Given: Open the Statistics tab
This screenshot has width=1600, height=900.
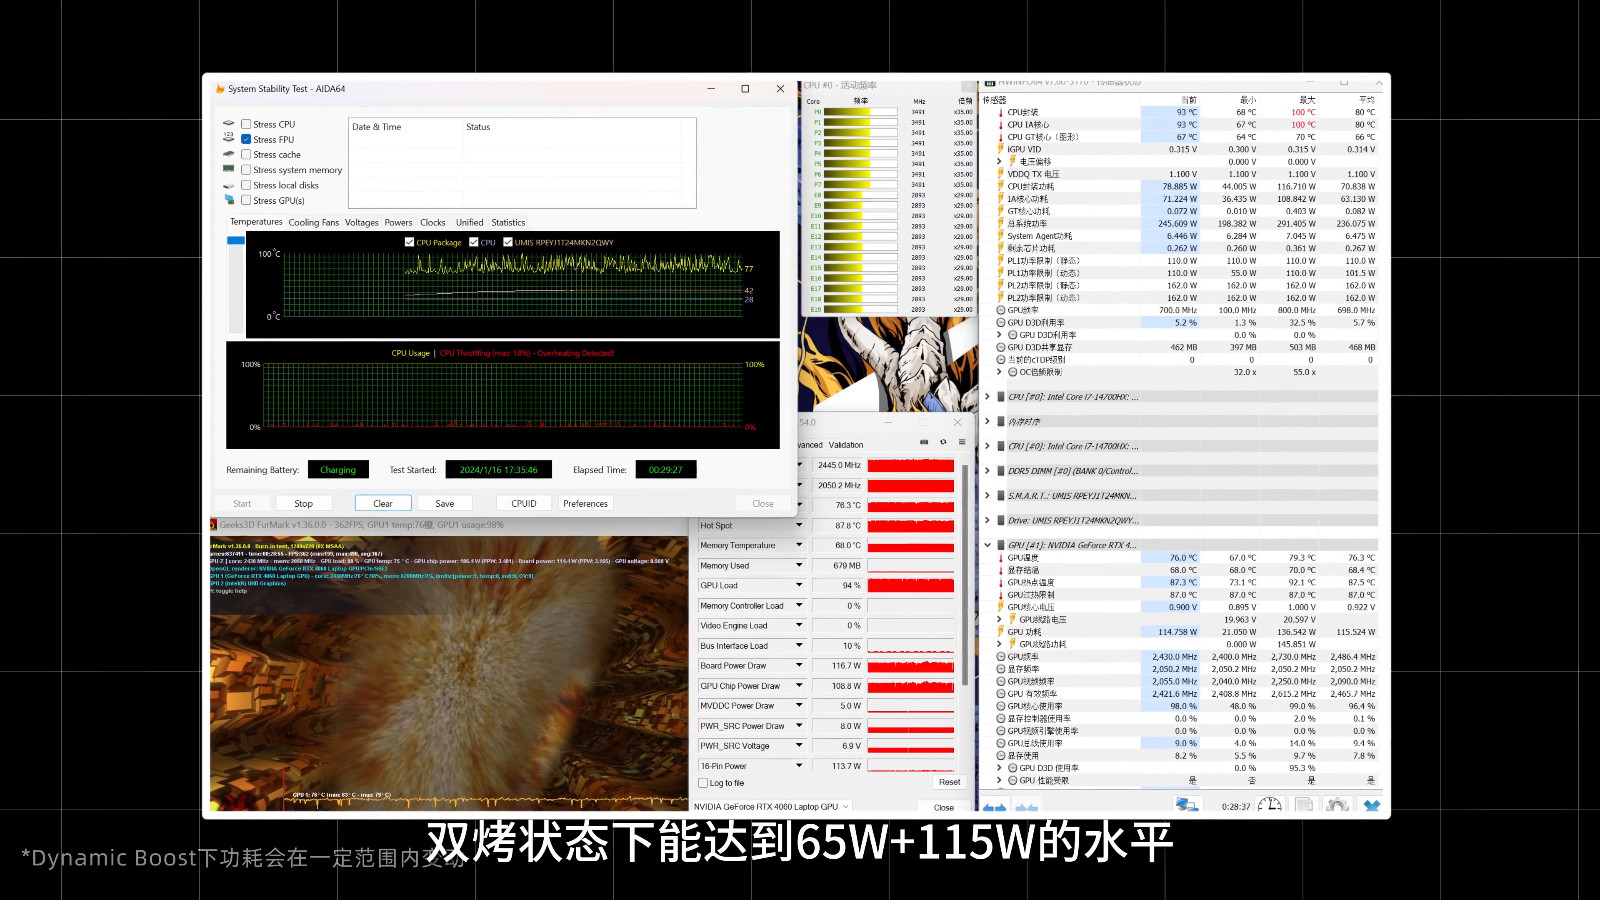Looking at the screenshot, I should point(508,222).
